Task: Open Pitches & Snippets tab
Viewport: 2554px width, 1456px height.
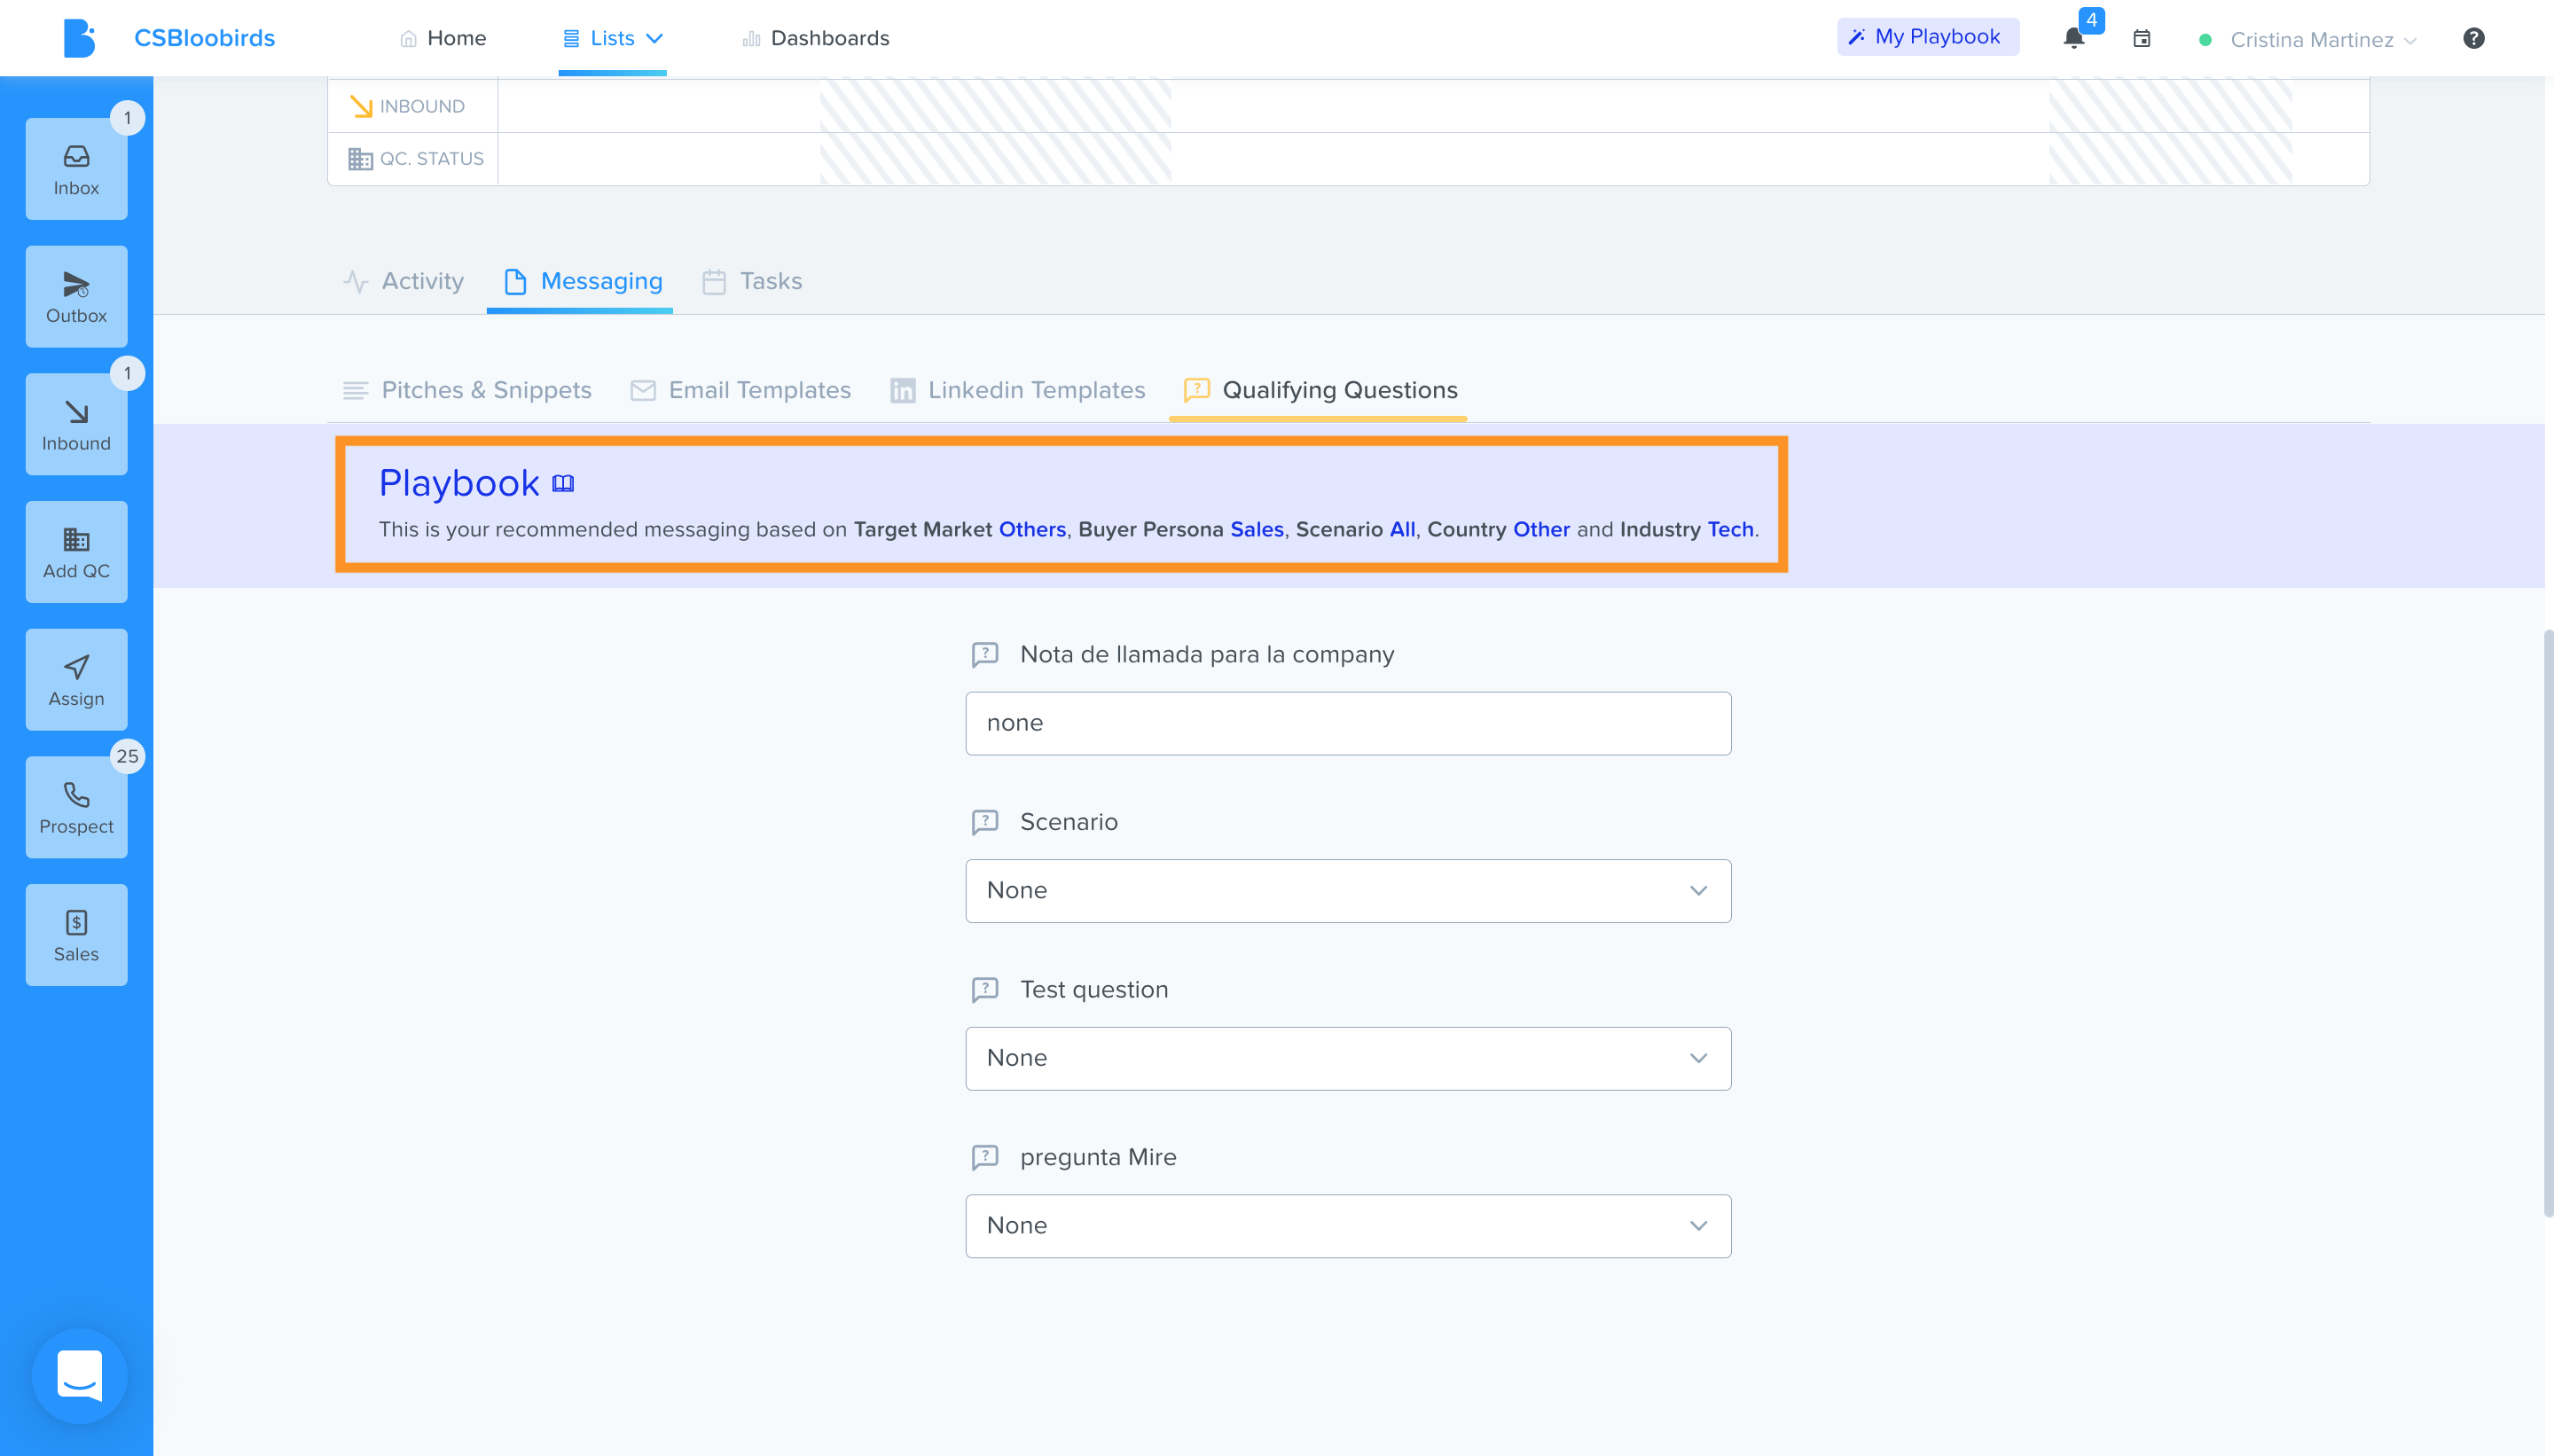Action: 467,390
